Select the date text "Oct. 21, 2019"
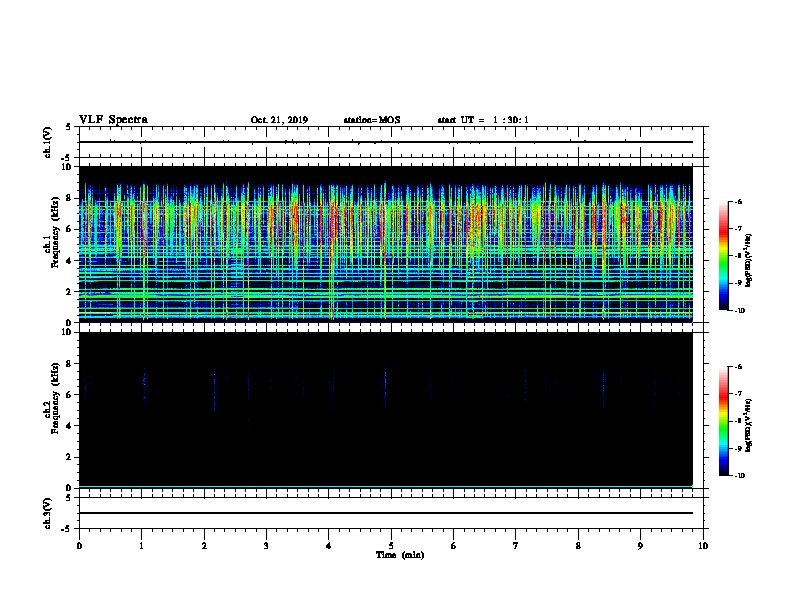792x612 pixels. (x=279, y=120)
